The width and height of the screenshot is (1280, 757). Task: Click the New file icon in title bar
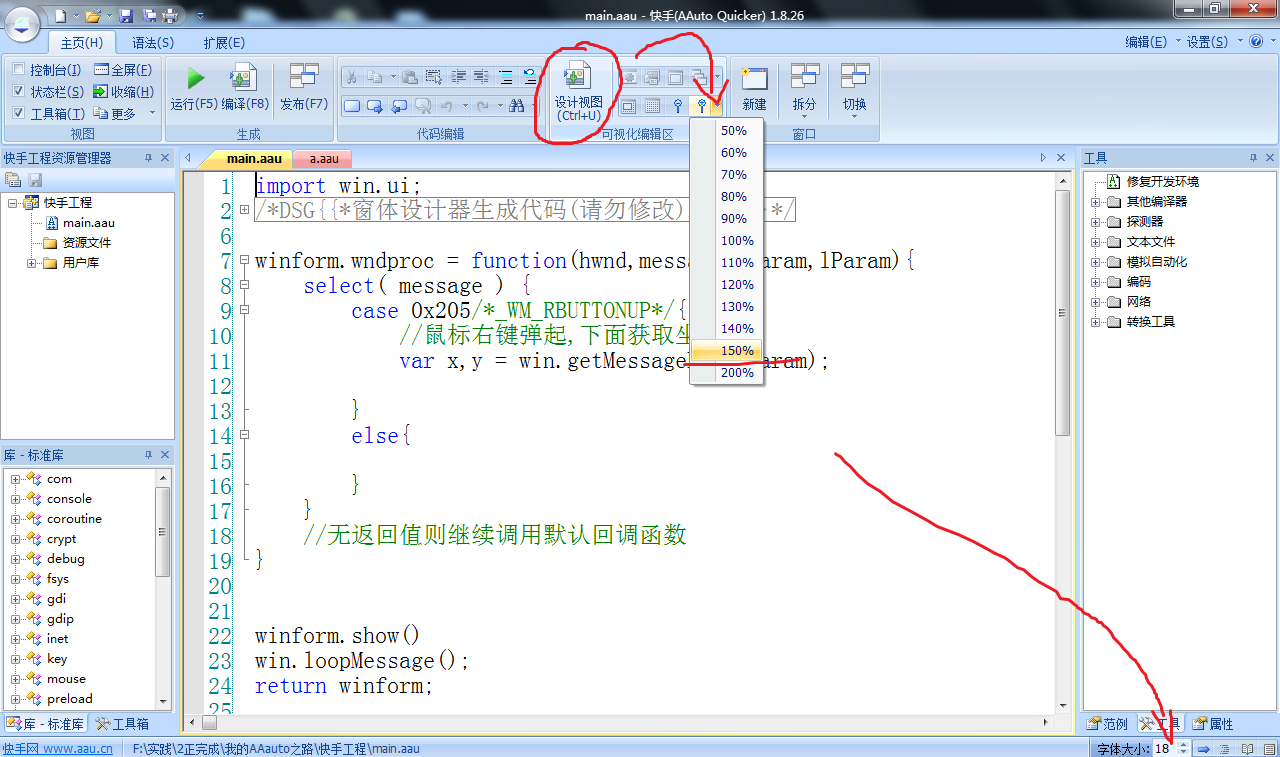pyautogui.click(x=60, y=16)
